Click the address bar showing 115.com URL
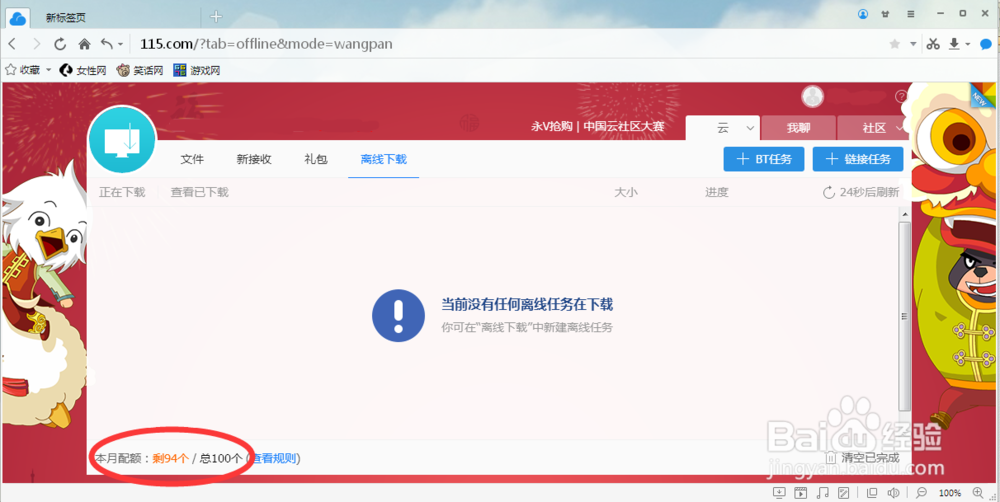The height and width of the screenshot is (502, 1000). coord(267,44)
